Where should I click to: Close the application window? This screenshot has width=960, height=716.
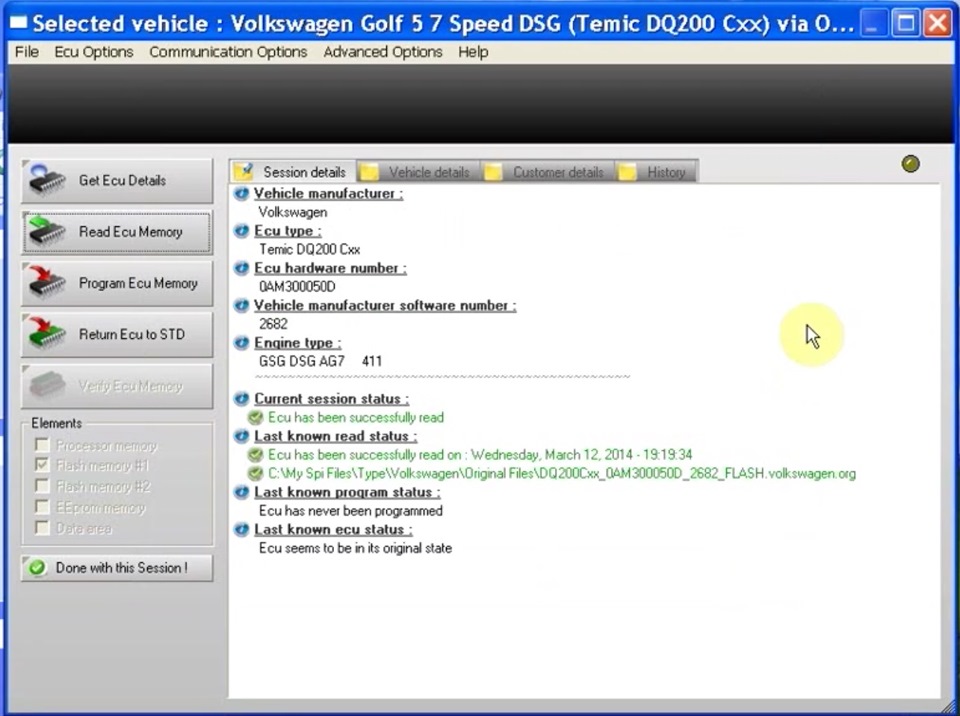click(937, 24)
